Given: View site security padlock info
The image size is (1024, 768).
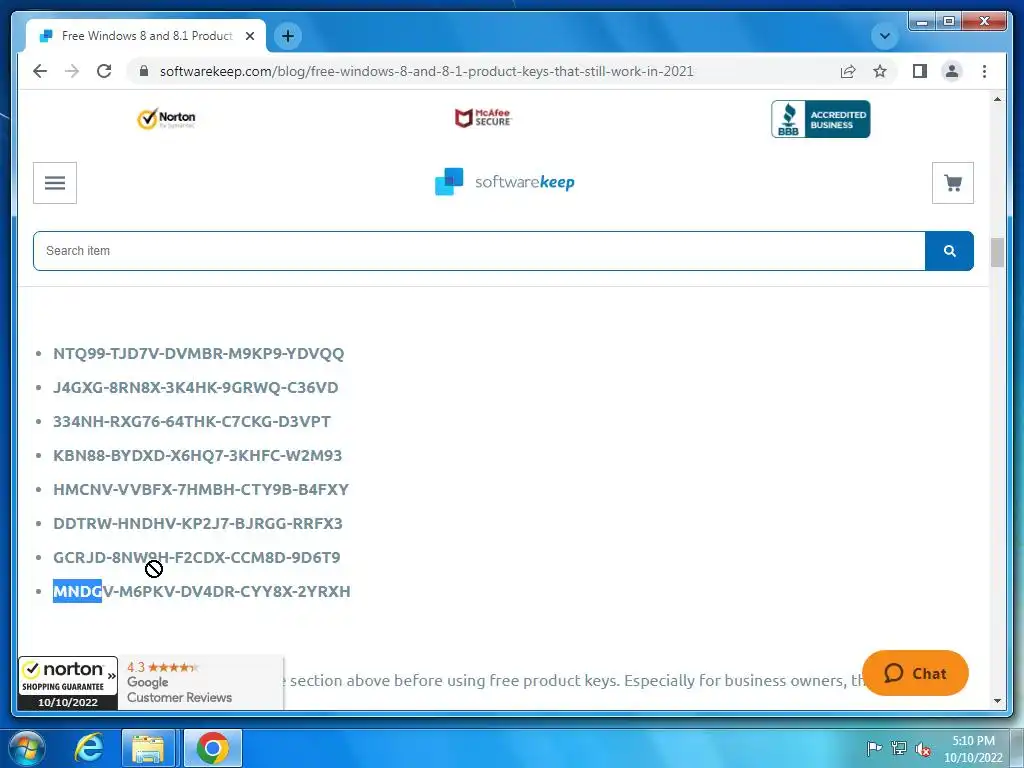Looking at the screenshot, I should (144, 71).
